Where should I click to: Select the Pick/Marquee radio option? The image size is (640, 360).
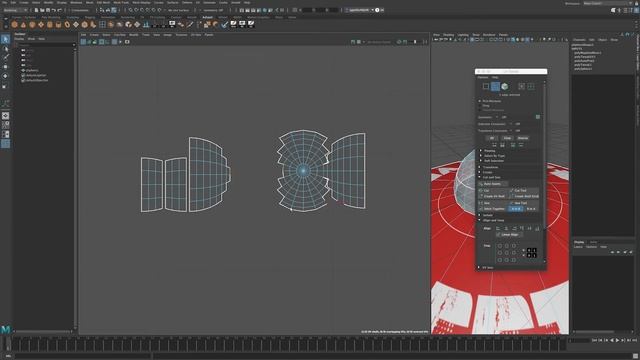coord(480,101)
